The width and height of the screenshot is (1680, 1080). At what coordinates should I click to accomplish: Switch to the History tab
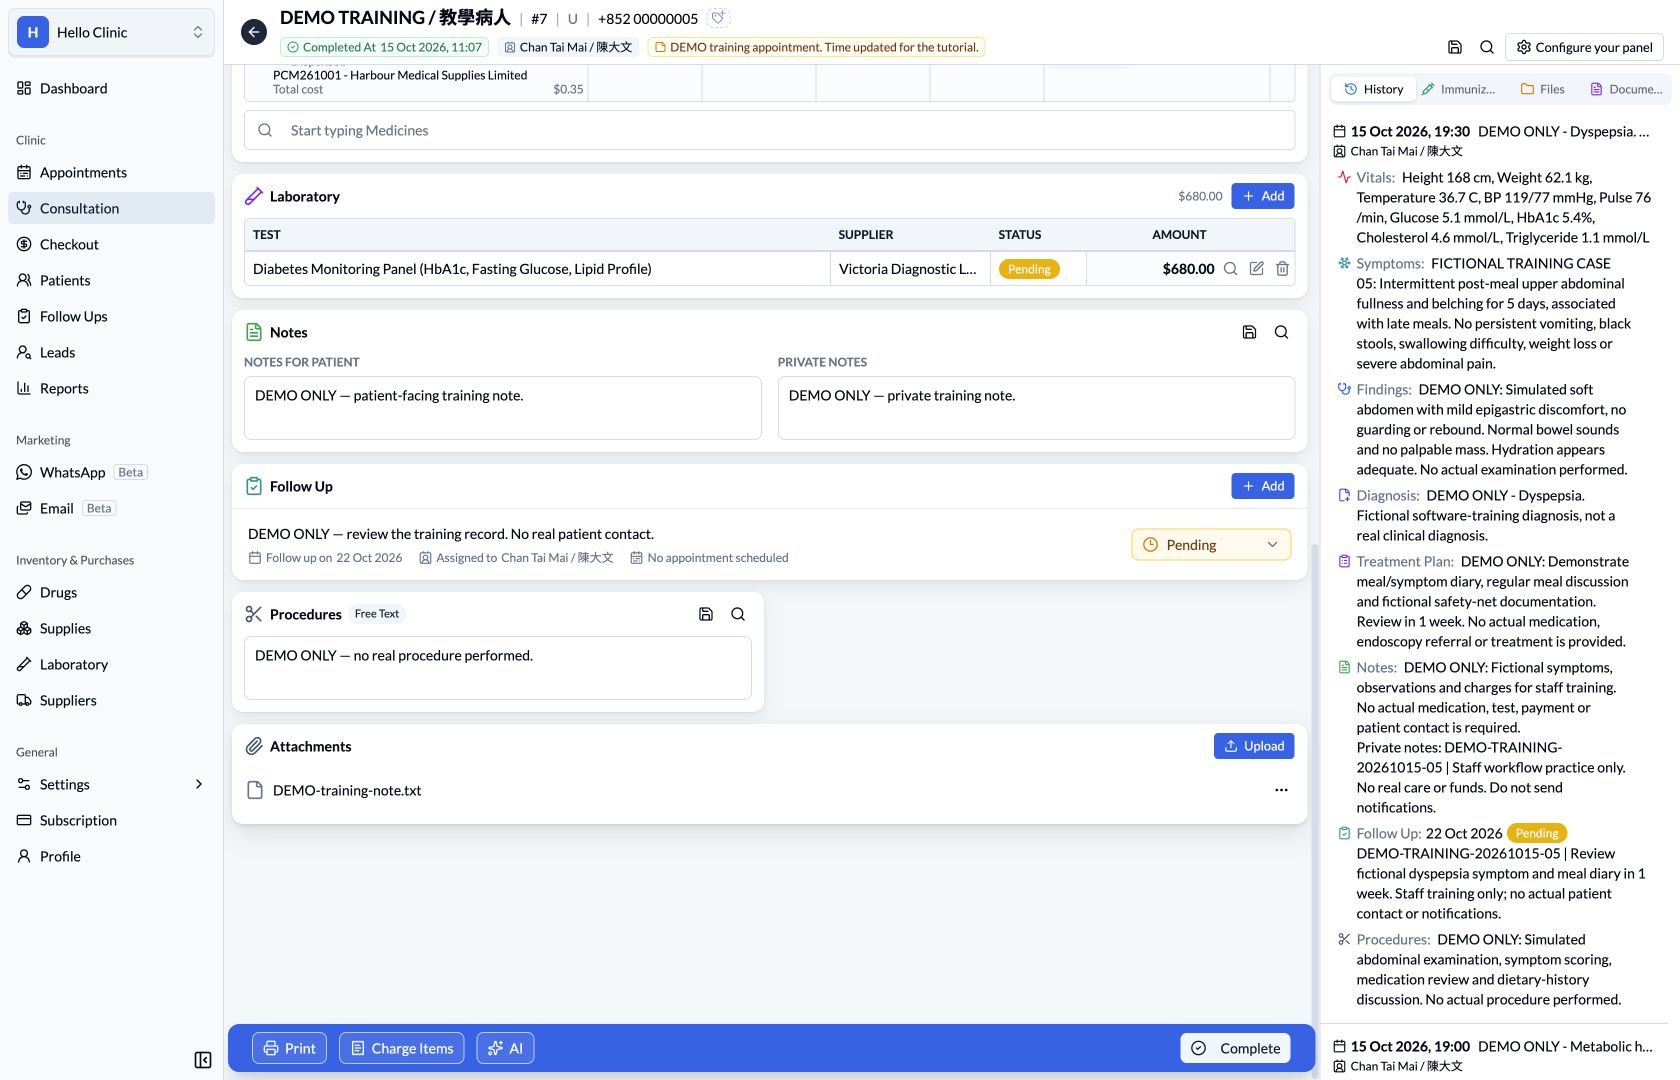(x=1373, y=89)
